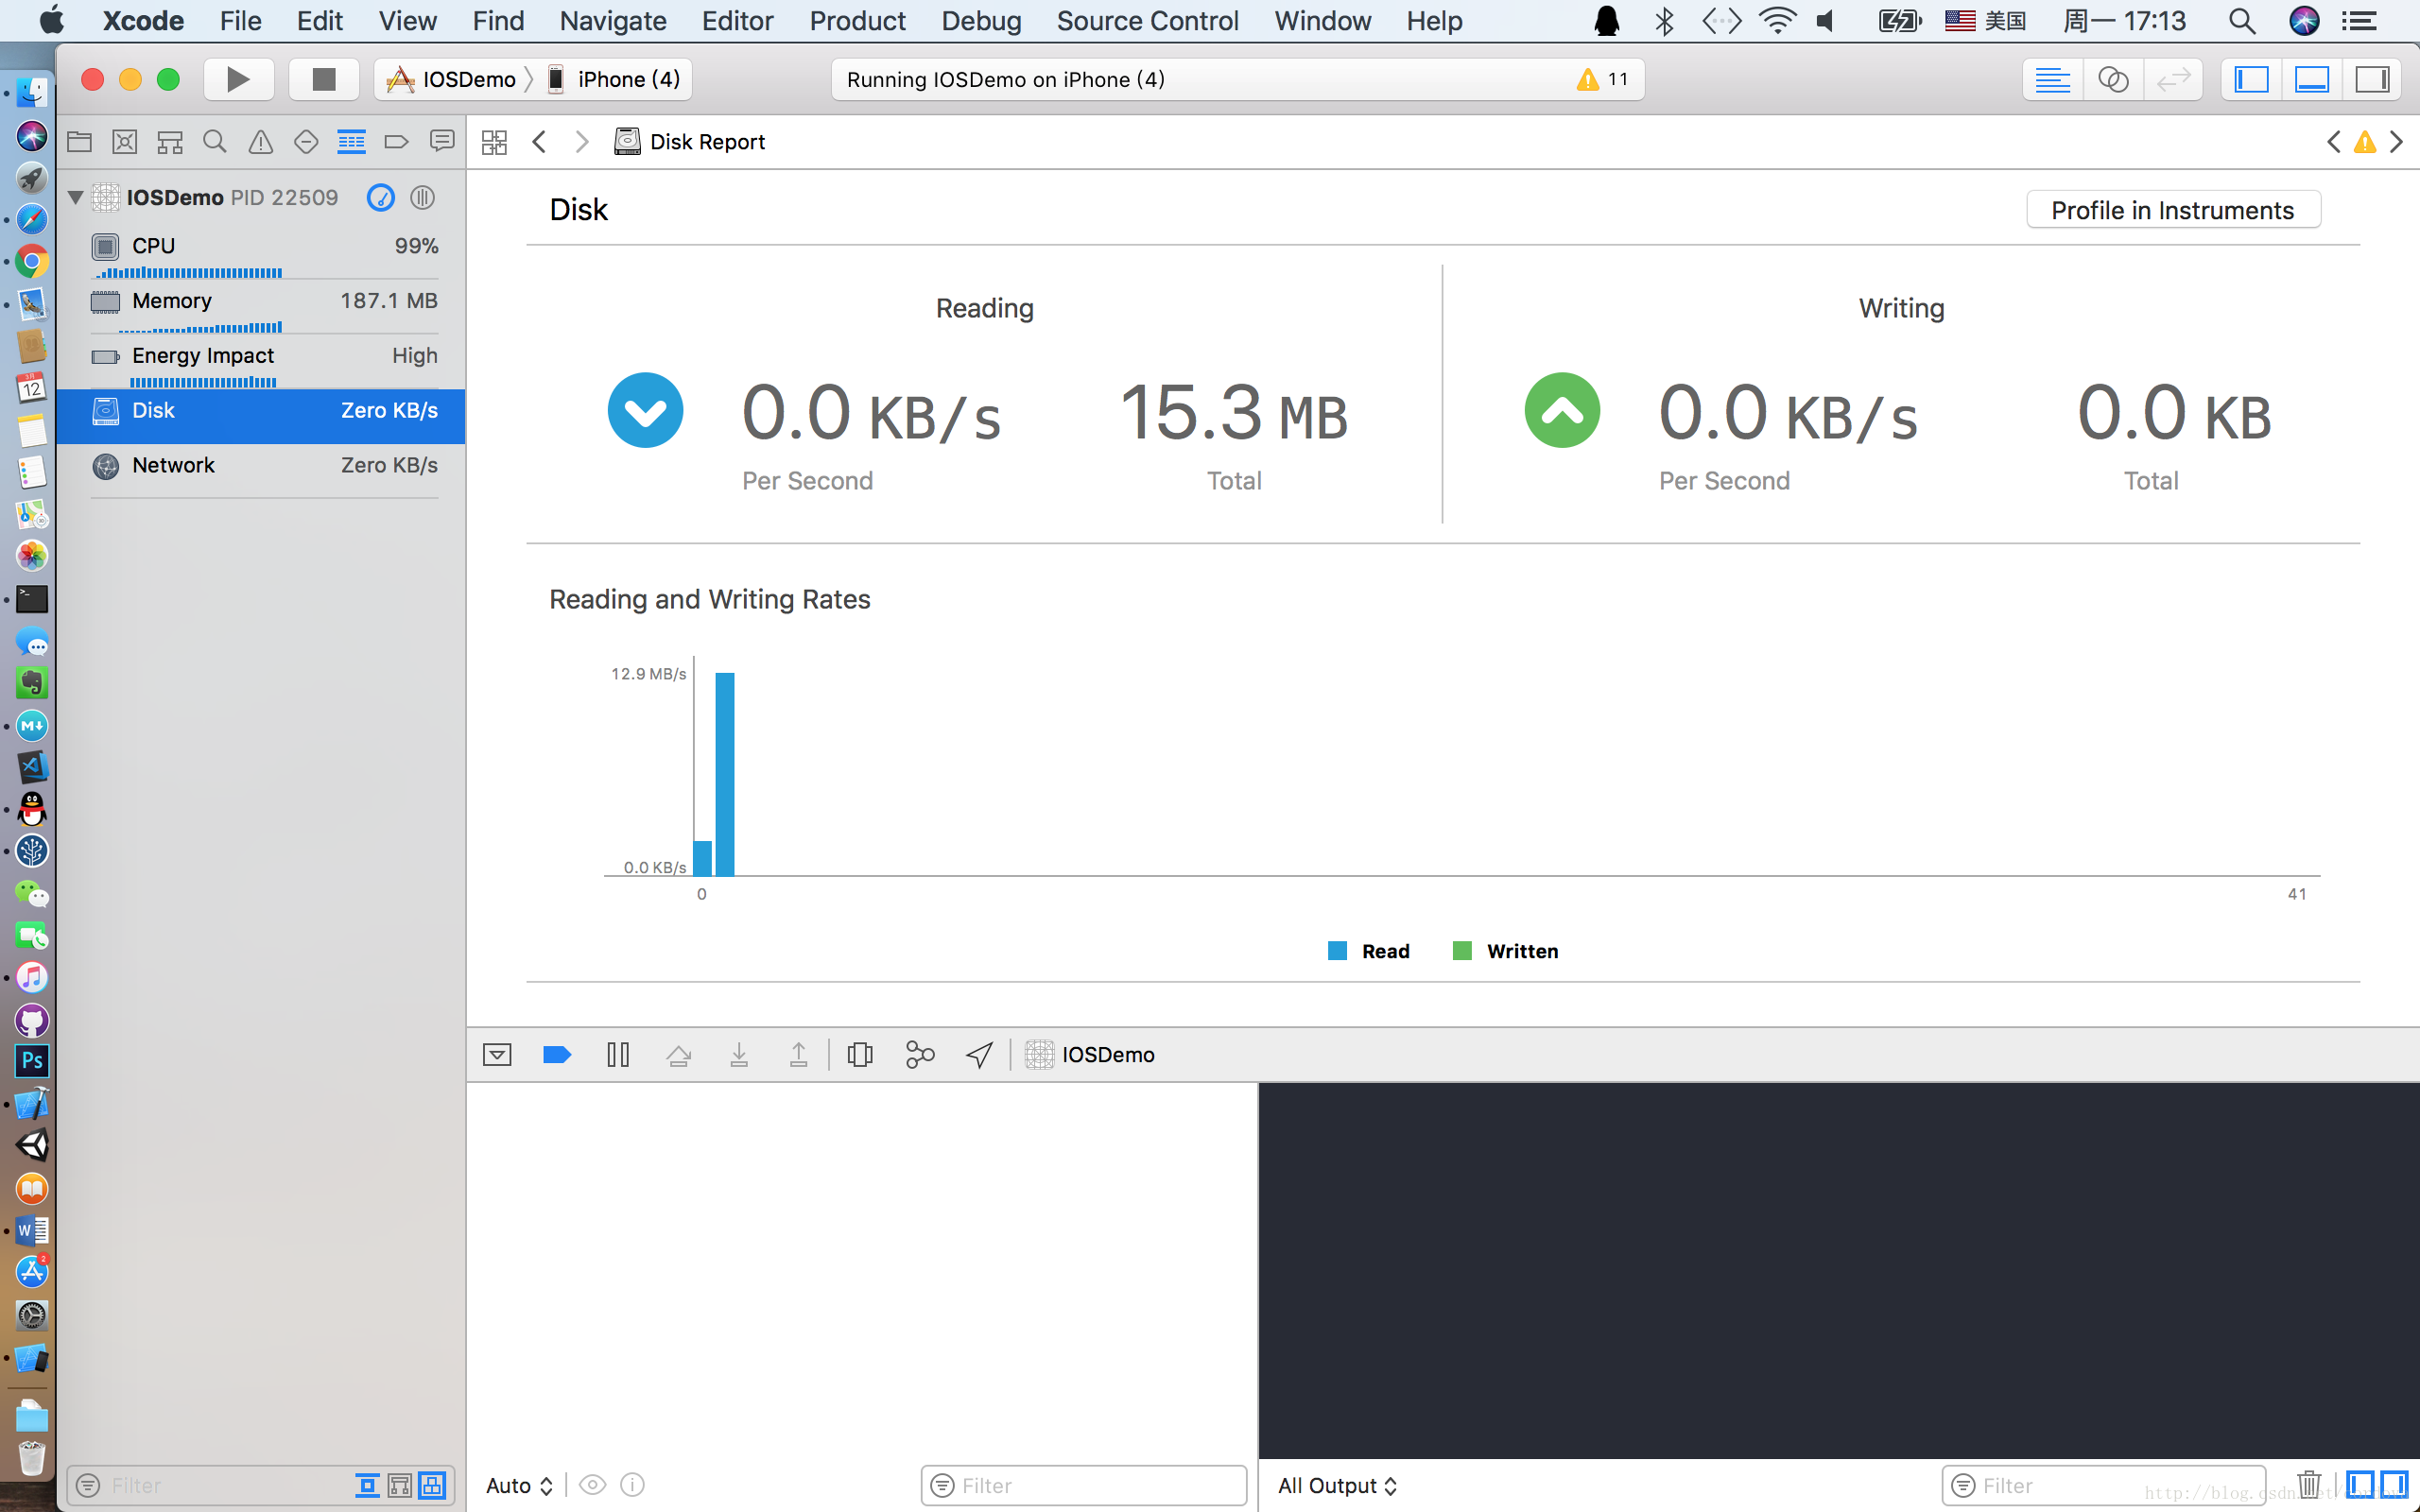Open the Report navigator speech icon
2420x1512 pixels.
441,142
